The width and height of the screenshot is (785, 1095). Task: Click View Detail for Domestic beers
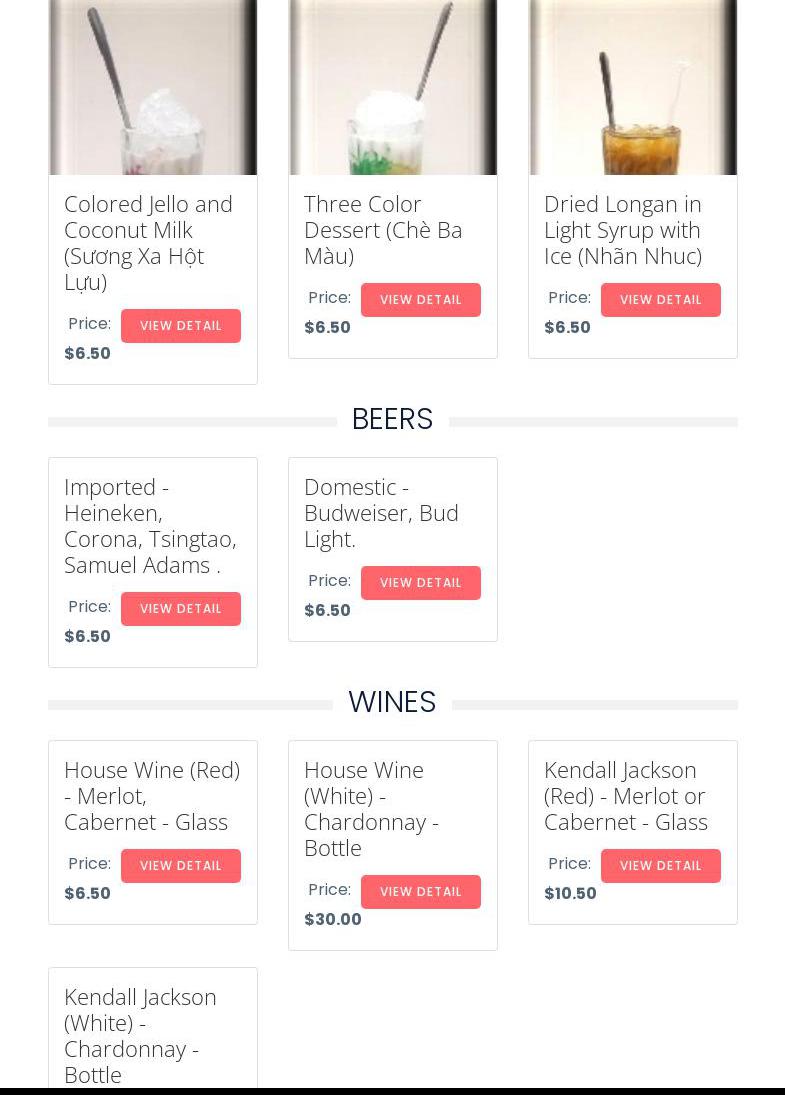click(x=421, y=583)
